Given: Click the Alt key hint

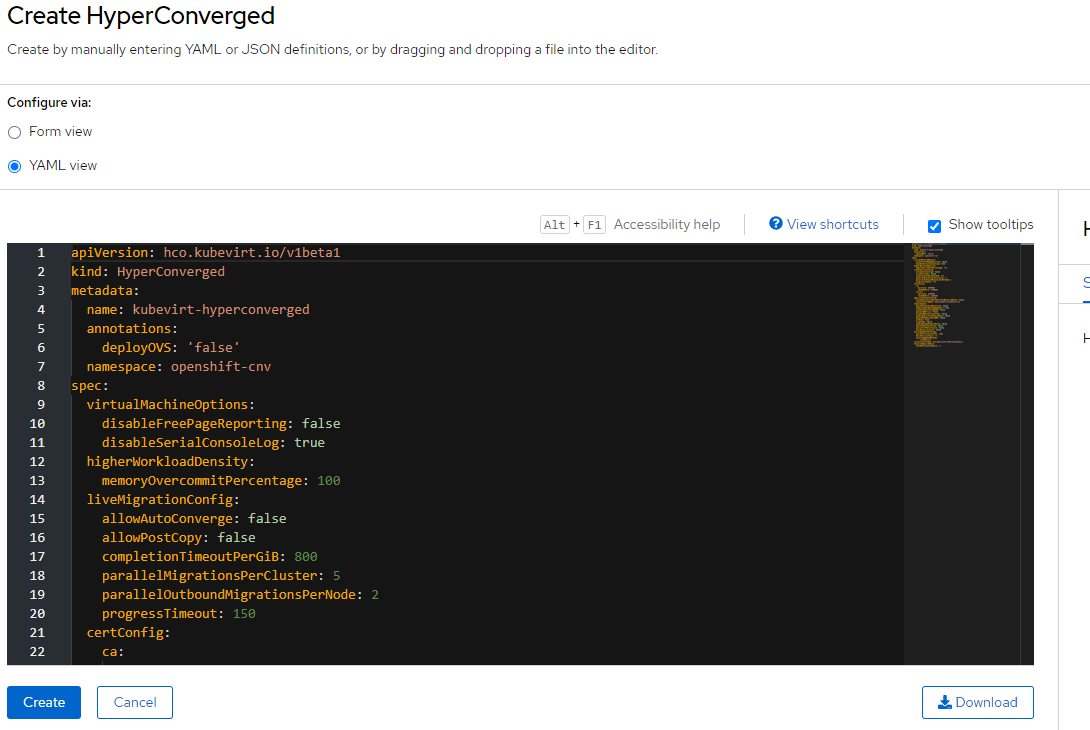Looking at the screenshot, I should [x=555, y=225].
